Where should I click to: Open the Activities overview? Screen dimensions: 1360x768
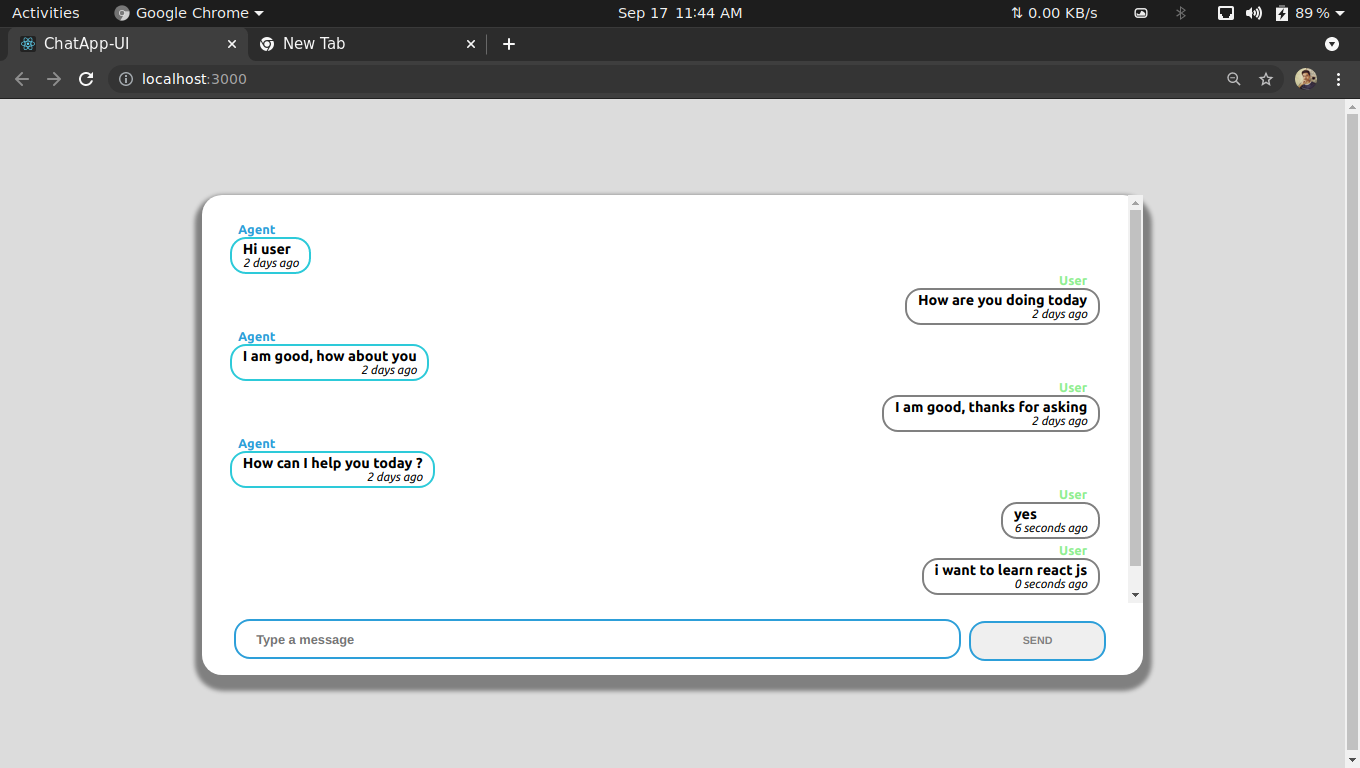click(46, 13)
